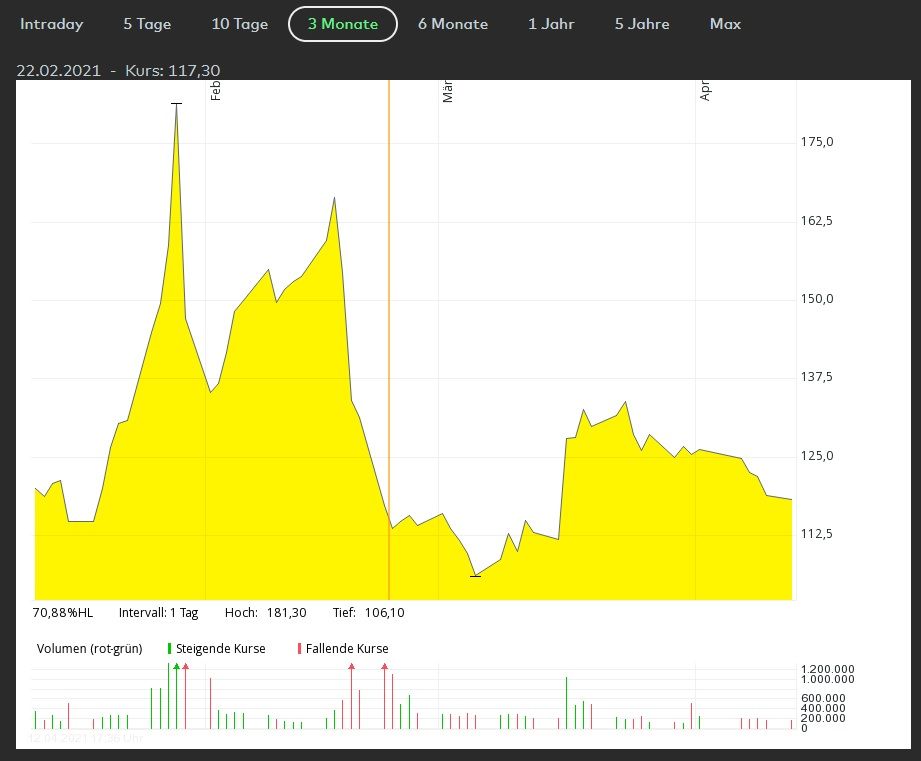The height and width of the screenshot is (761, 921).
Task: Click the tallest green volume bar in late March
Action: point(566,703)
